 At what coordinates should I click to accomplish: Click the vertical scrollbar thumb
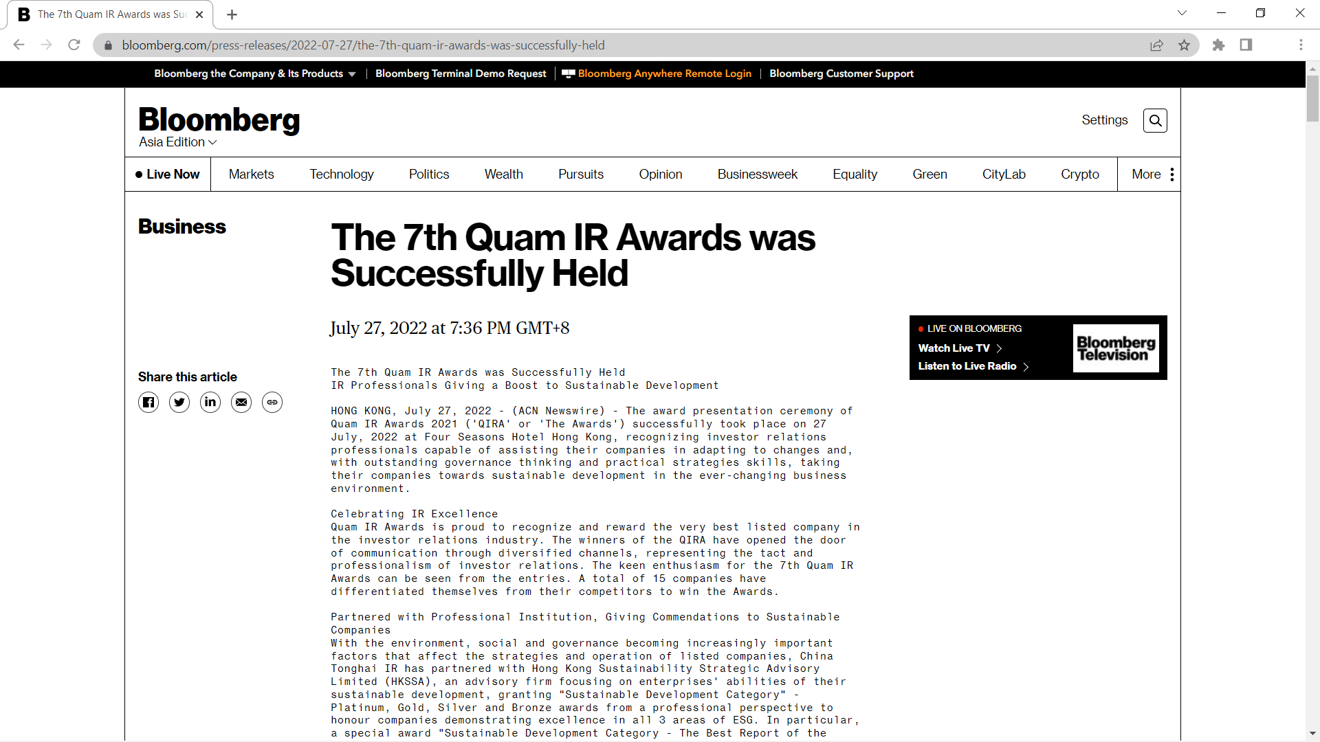[1312, 98]
